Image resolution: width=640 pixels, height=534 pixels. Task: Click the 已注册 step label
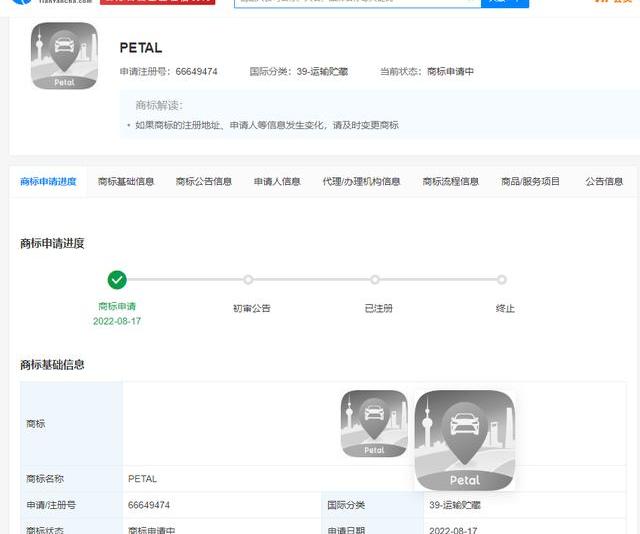pos(379,308)
